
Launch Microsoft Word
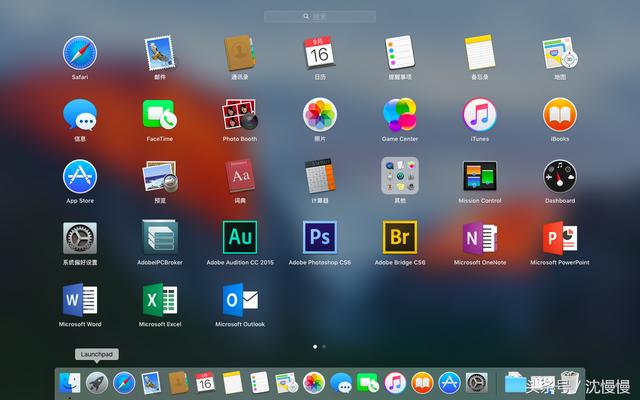click(x=80, y=300)
